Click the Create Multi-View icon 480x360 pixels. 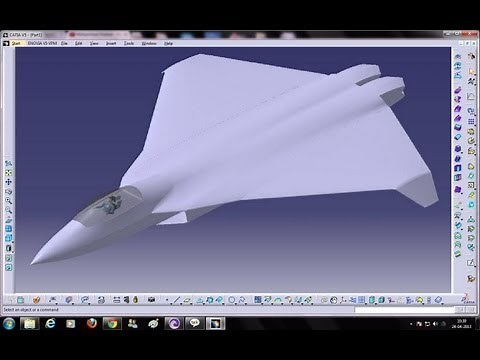point(9,229)
